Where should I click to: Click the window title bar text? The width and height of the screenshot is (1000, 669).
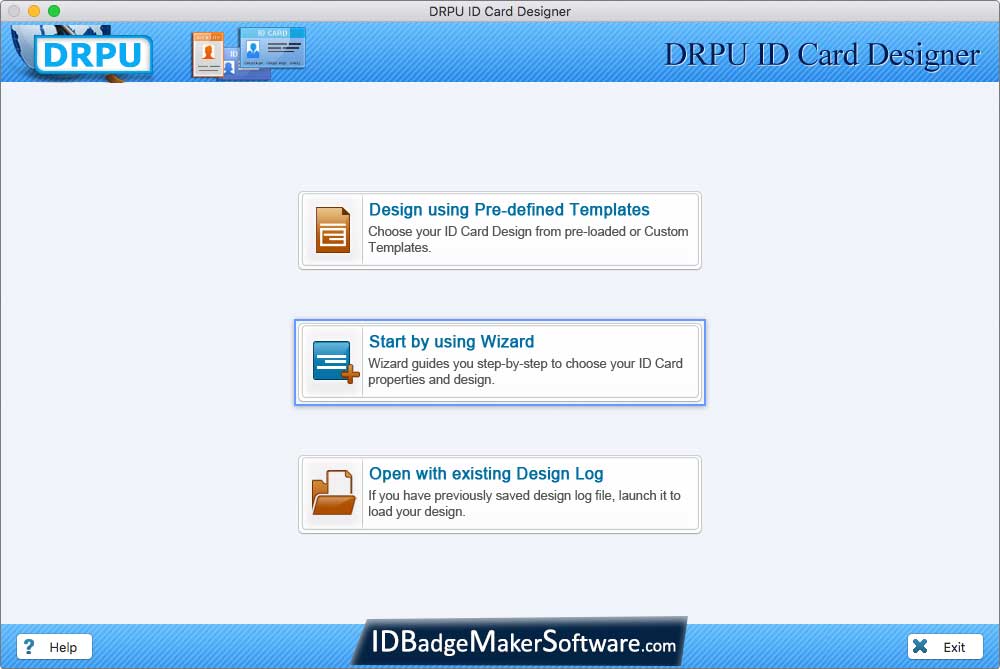500,11
